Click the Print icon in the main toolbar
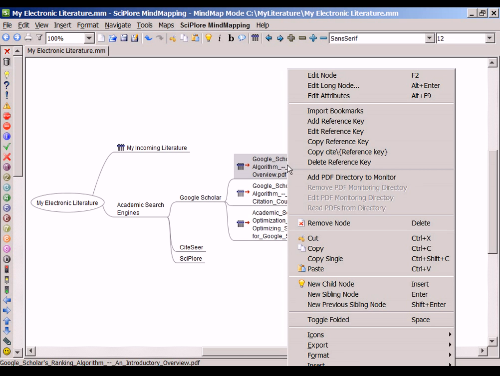The height and width of the screenshot is (376, 501). 28,38
